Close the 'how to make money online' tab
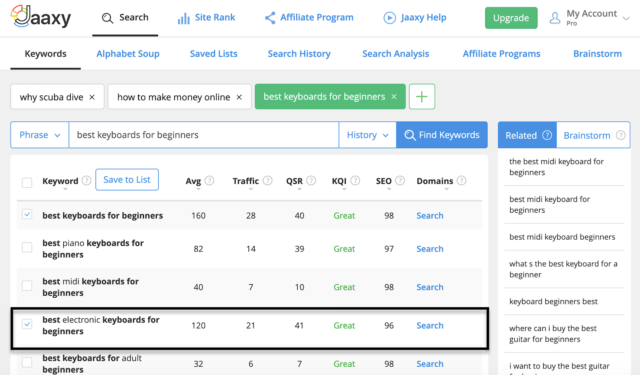The height and width of the screenshot is (375, 640). (239, 97)
